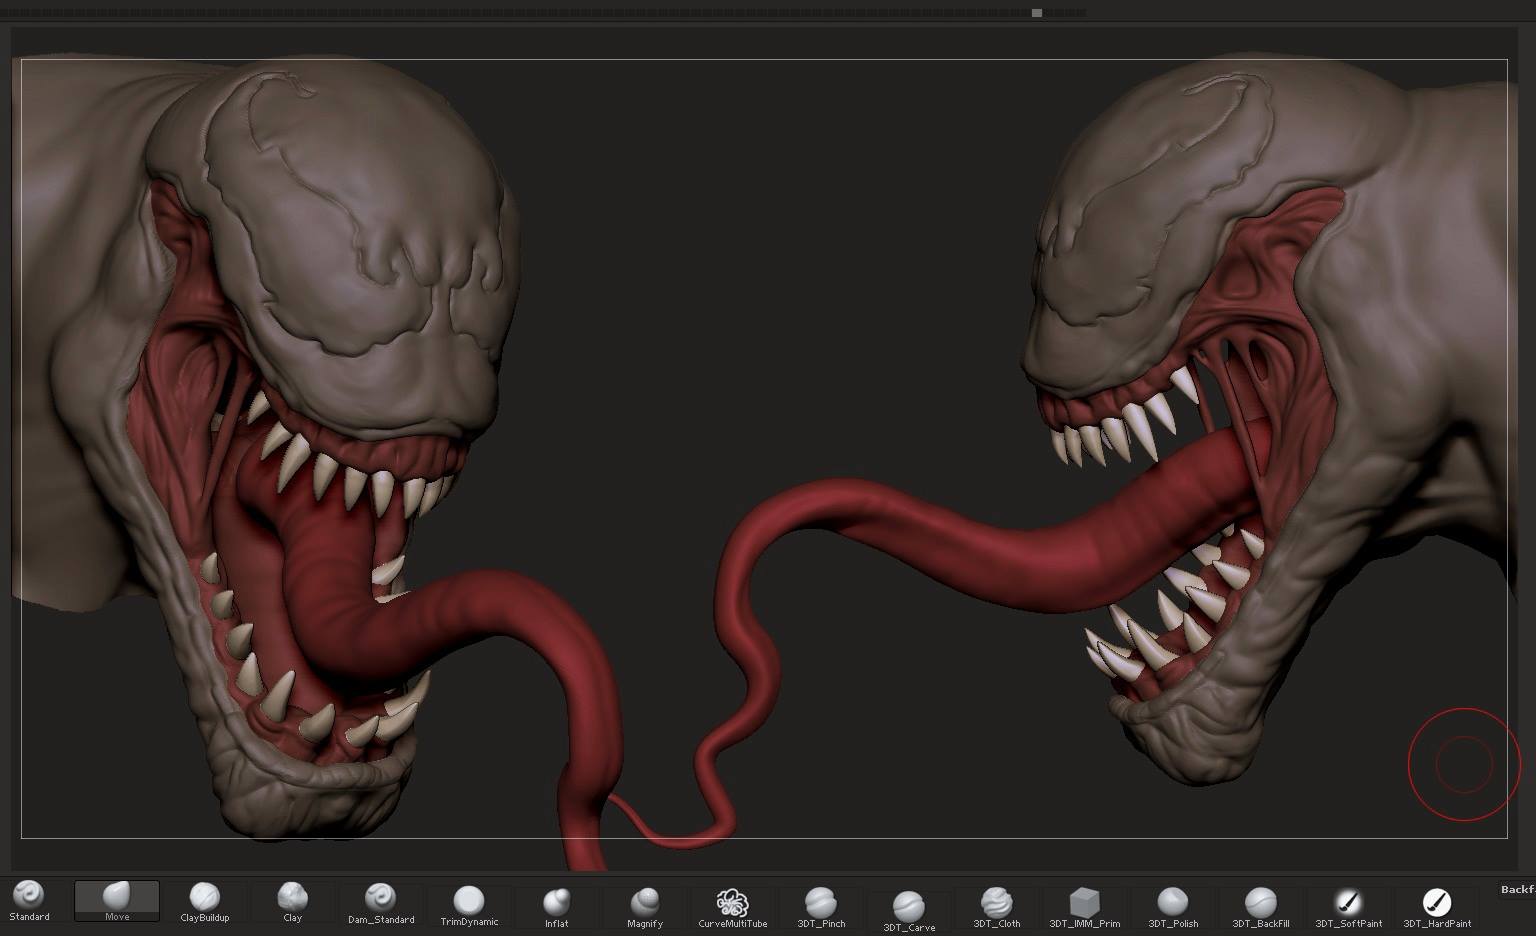This screenshot has width=1536, height=936.
Task: Click the partially visible Backf... button
Action: [x=1516, y=889]
